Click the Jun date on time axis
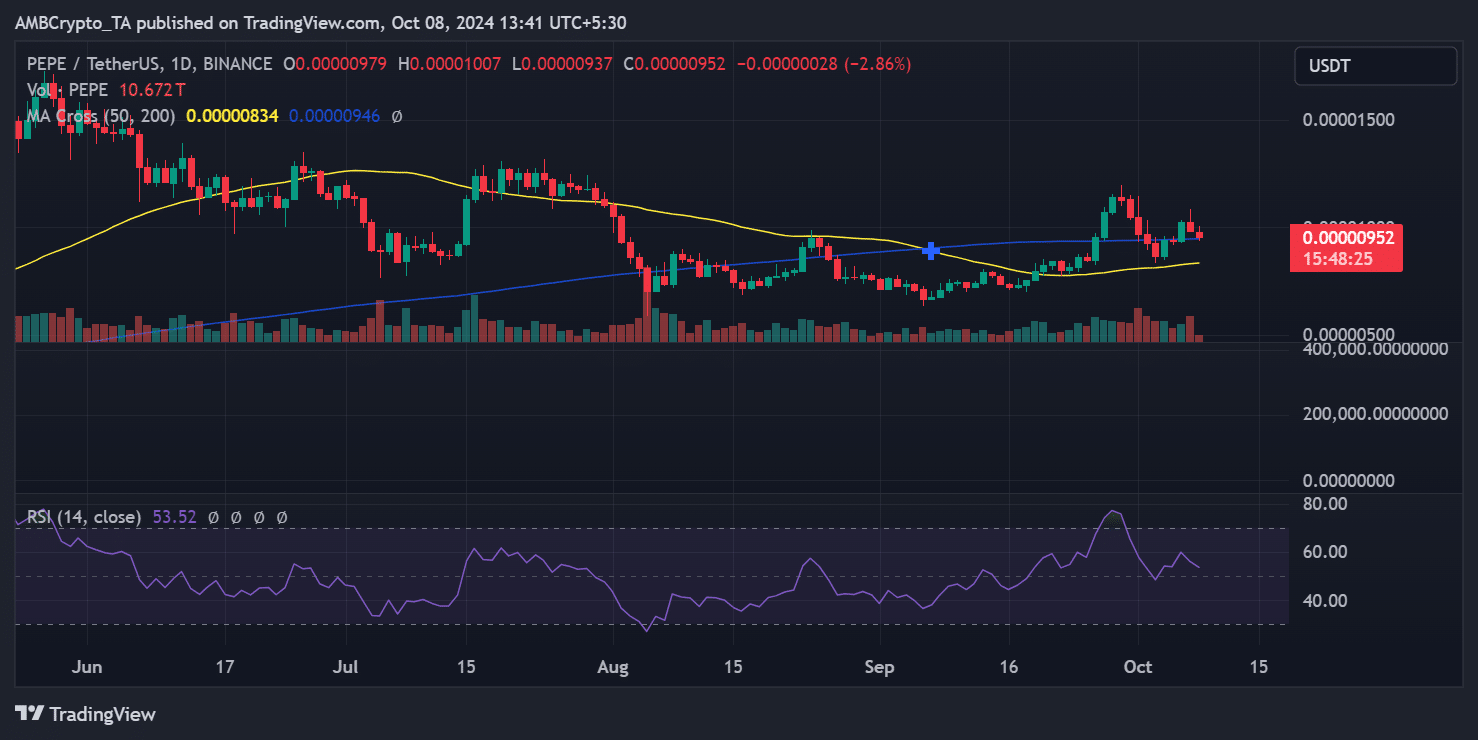This screenshot has width=1478, height=740. pyautogui.click(x=88, y=666)
